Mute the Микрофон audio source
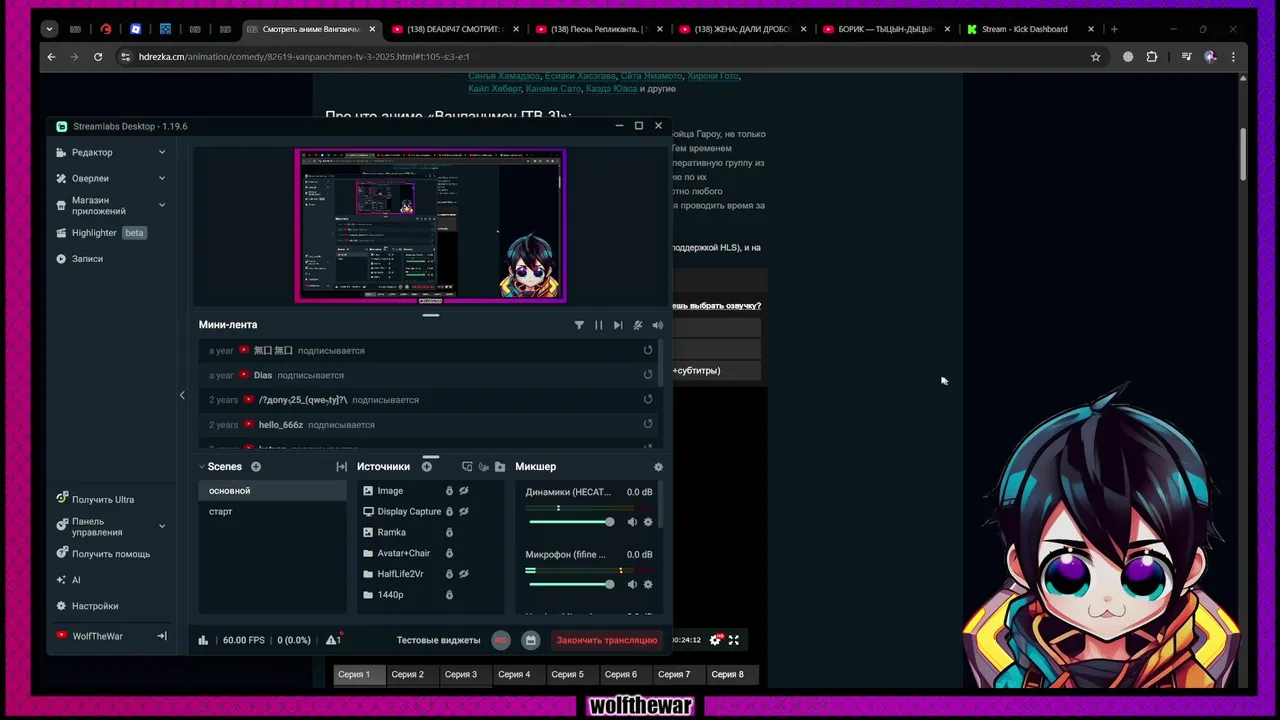Screen dimensions: 1280x720 tap(632, 584)
